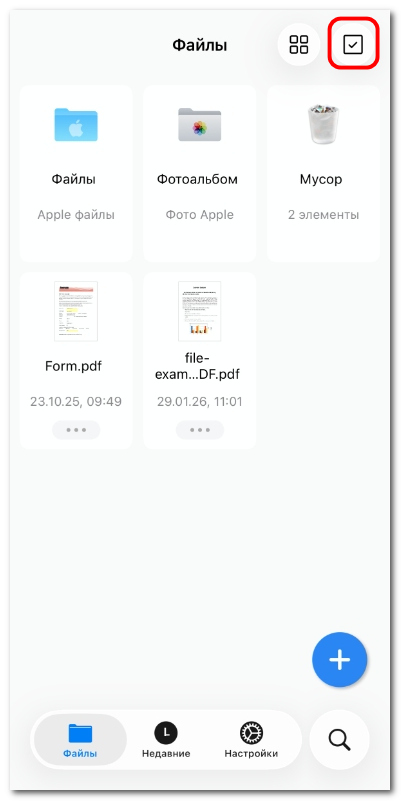Select the clock icon for Недавние
Viewport: 401px width, 801px height.
(166, 733)
